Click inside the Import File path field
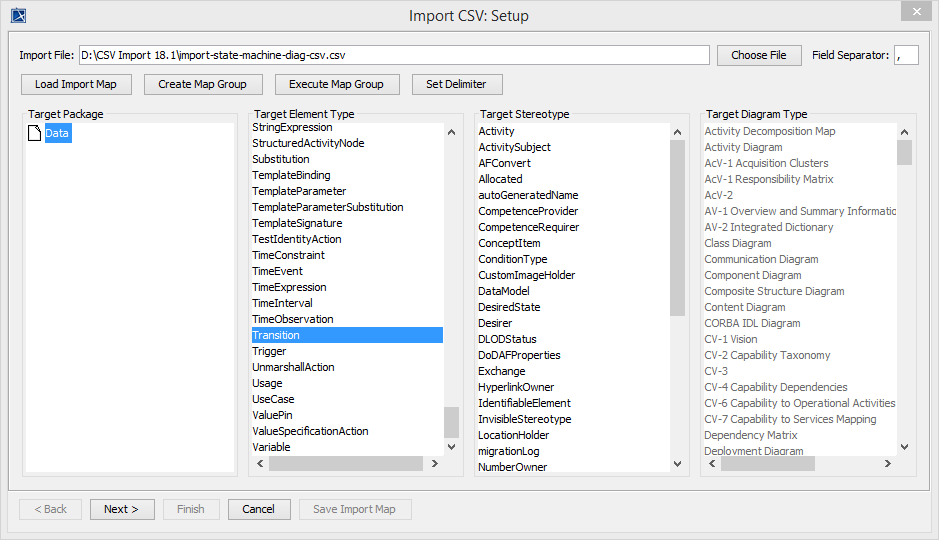Image resolution: width=939 pixels, height=540 pixels. [394, 55]
